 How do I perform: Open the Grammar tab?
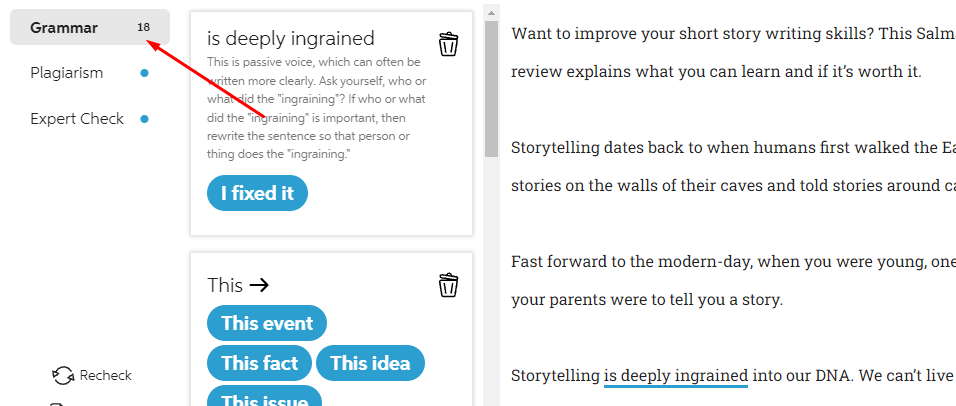pos(65,28)
